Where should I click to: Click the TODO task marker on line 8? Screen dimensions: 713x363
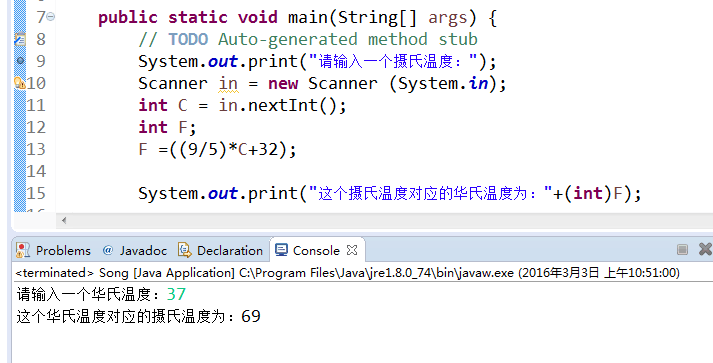(x=20, y=39)
